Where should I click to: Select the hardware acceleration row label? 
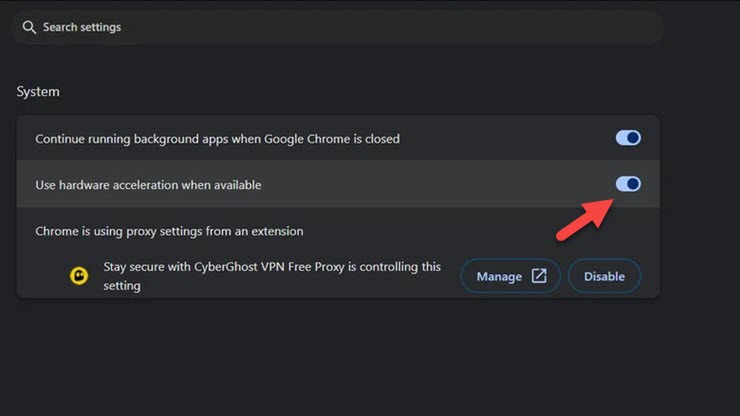148,185
